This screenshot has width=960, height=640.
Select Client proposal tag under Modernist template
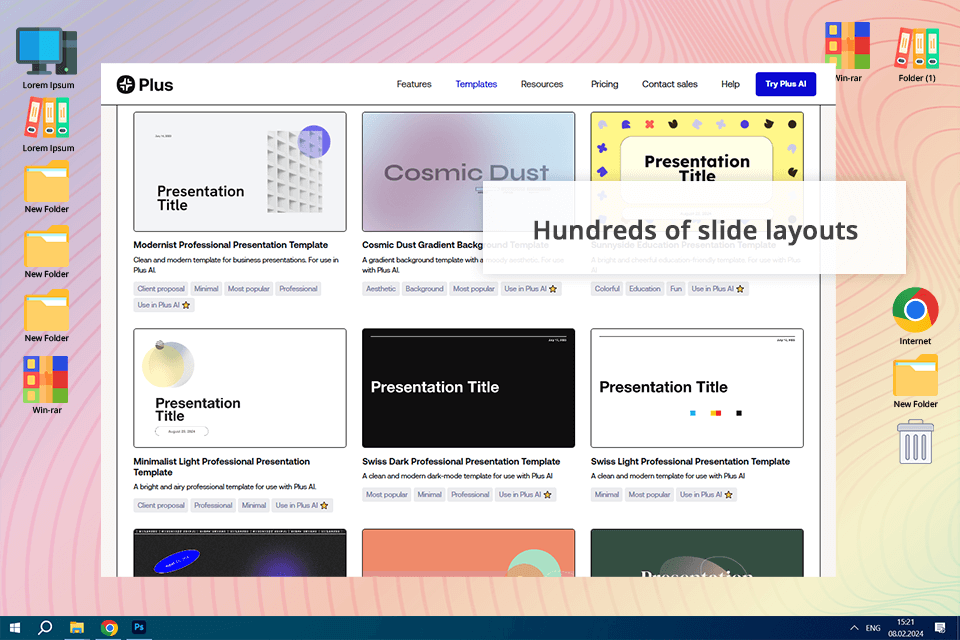pos(161,288)
